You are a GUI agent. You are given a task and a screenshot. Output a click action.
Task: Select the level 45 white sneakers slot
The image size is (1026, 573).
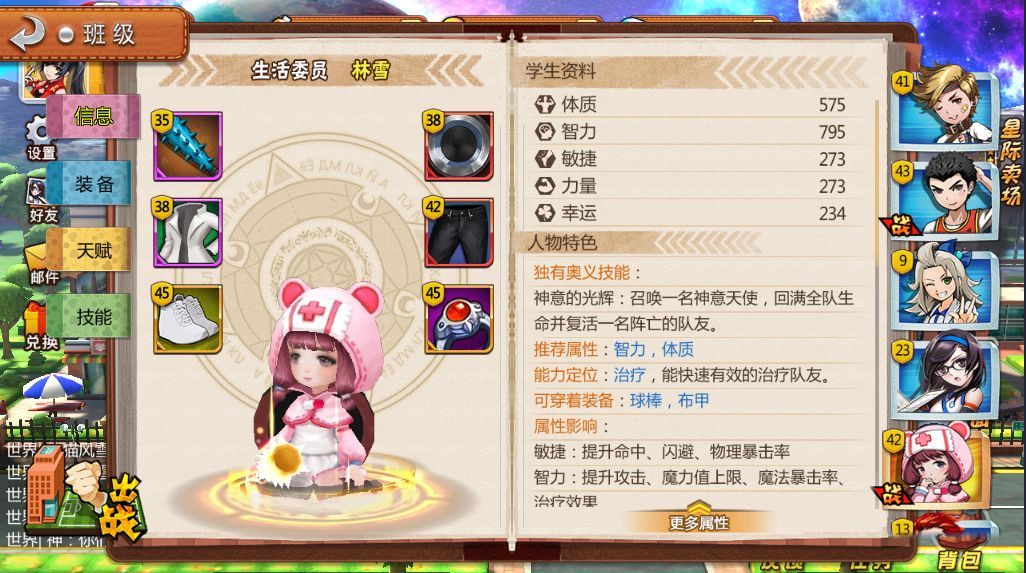pyautogui.click(x=188, y=319)
